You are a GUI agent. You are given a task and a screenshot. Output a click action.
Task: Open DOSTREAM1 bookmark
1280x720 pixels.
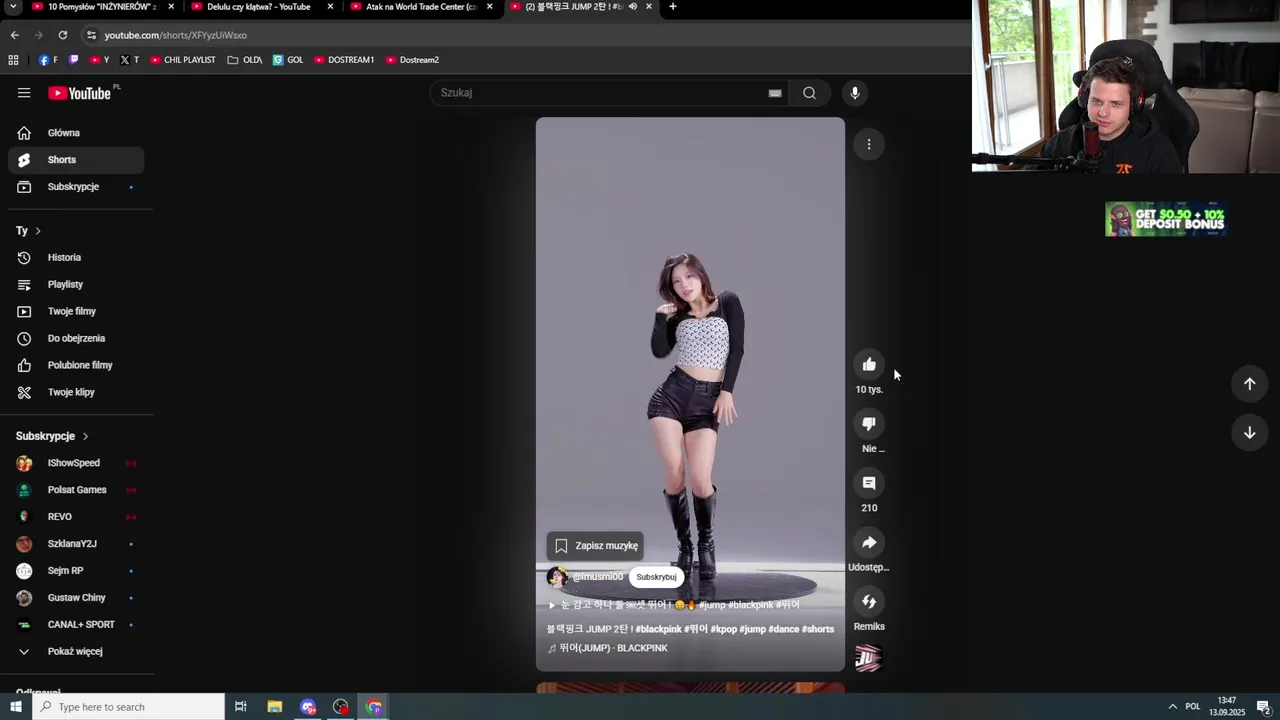pos(344,60)
